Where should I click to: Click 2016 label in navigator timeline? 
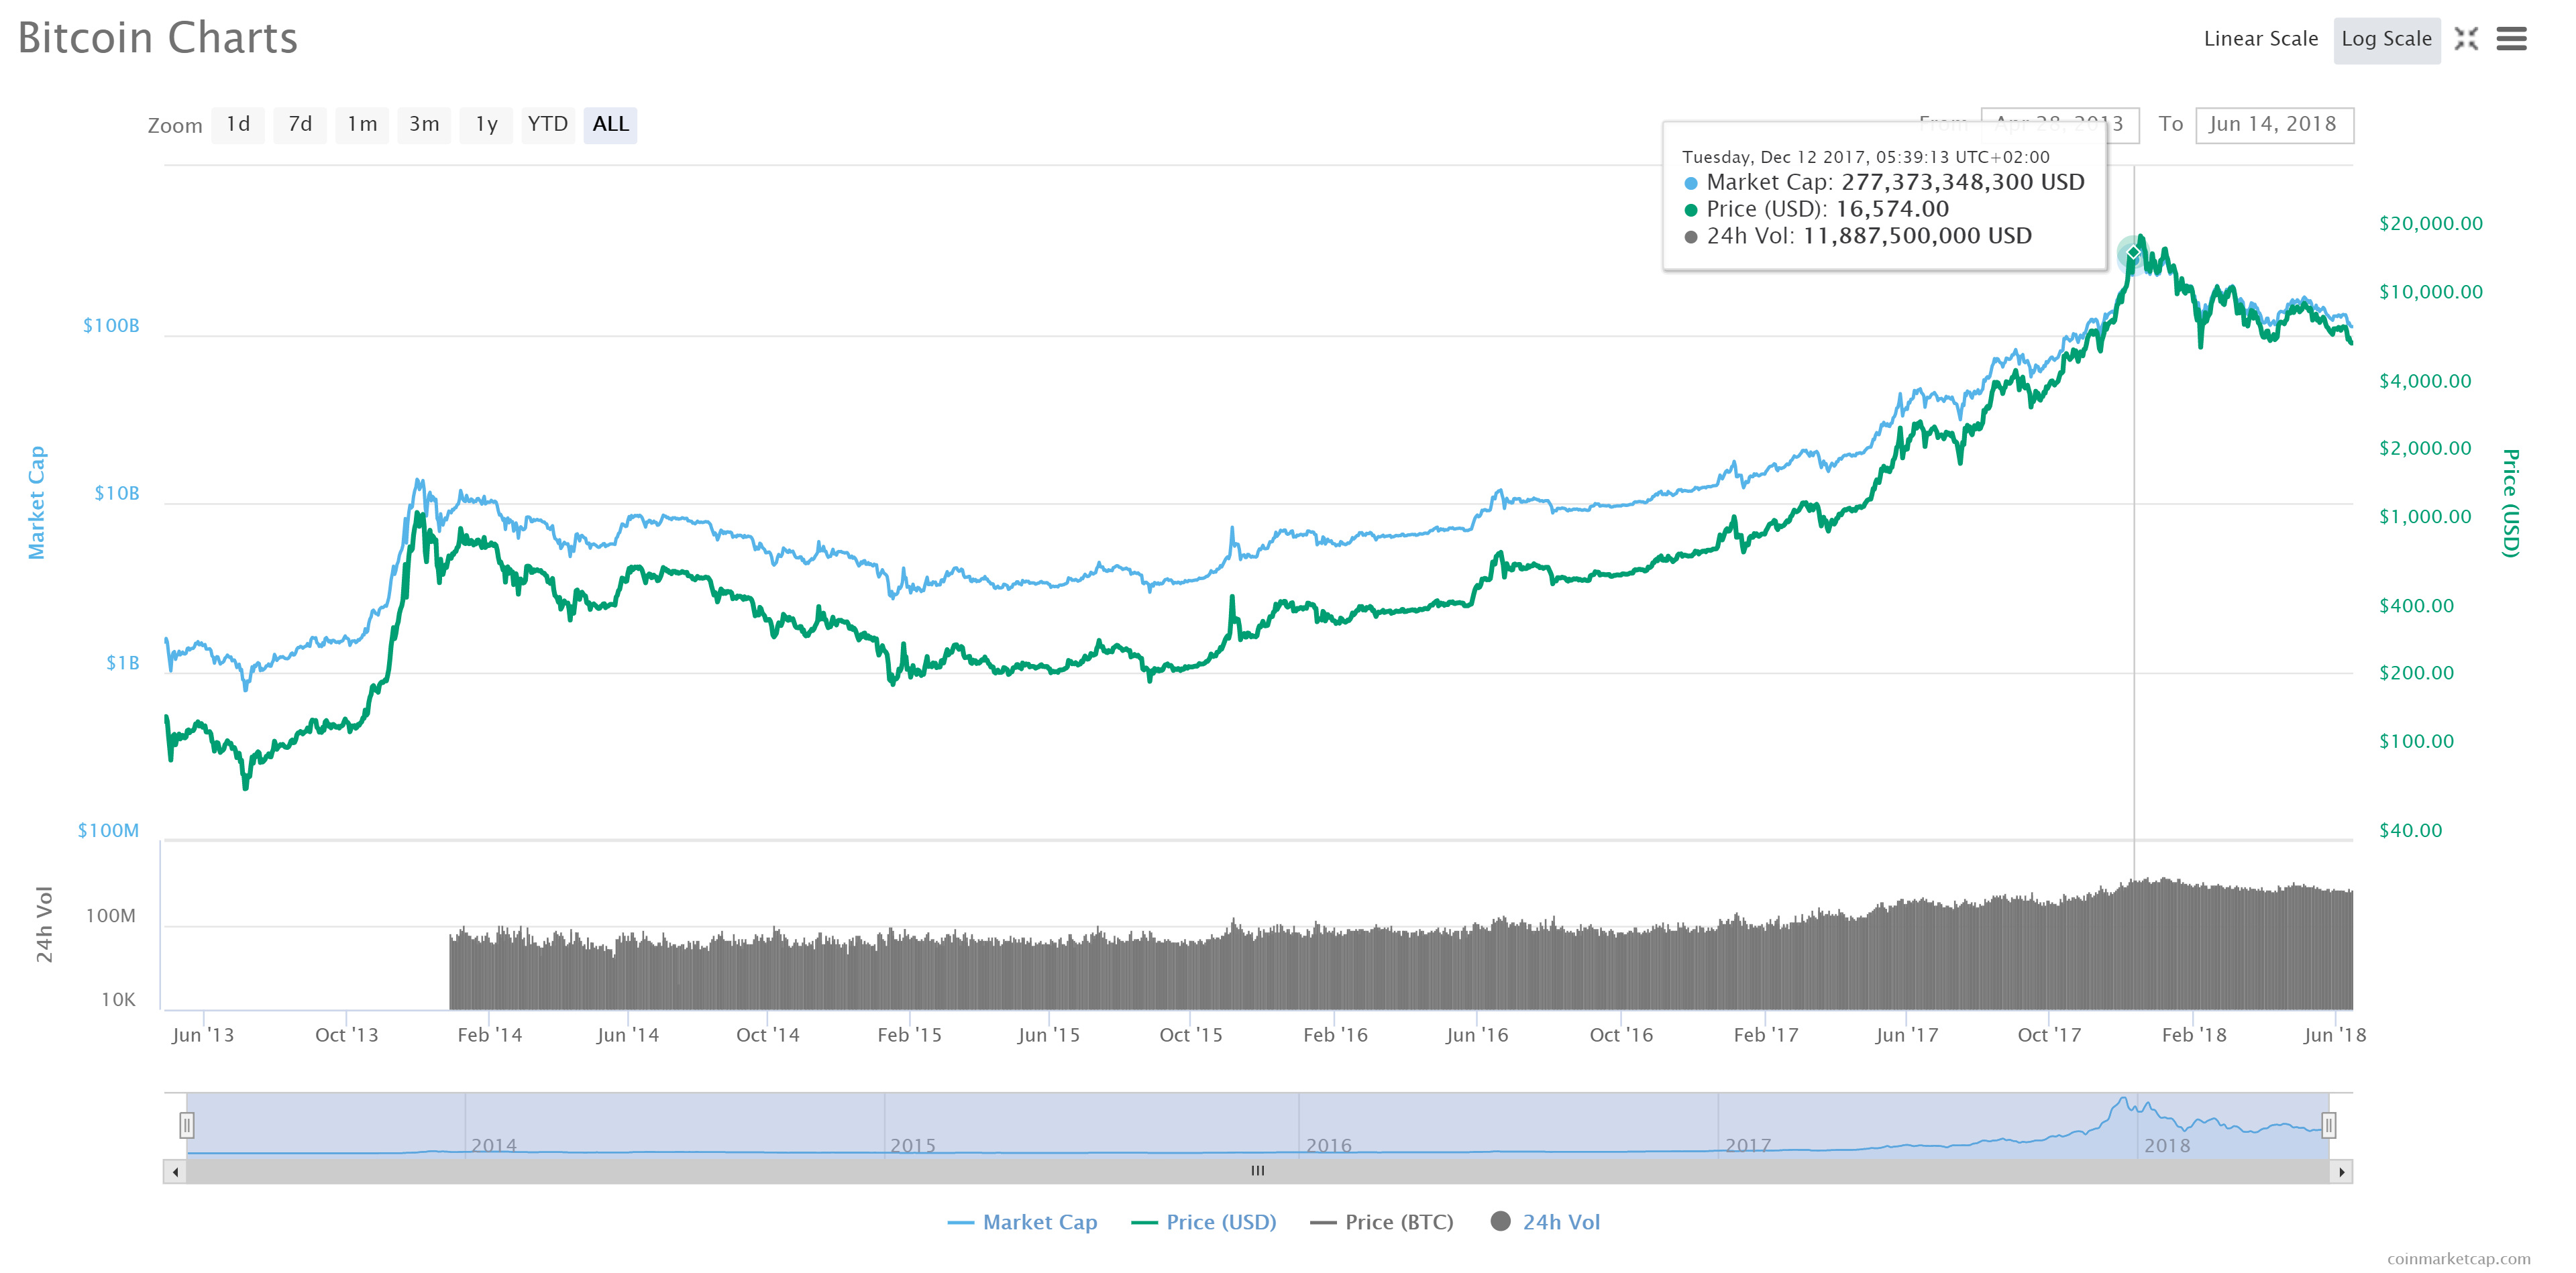(1328, 1145)
